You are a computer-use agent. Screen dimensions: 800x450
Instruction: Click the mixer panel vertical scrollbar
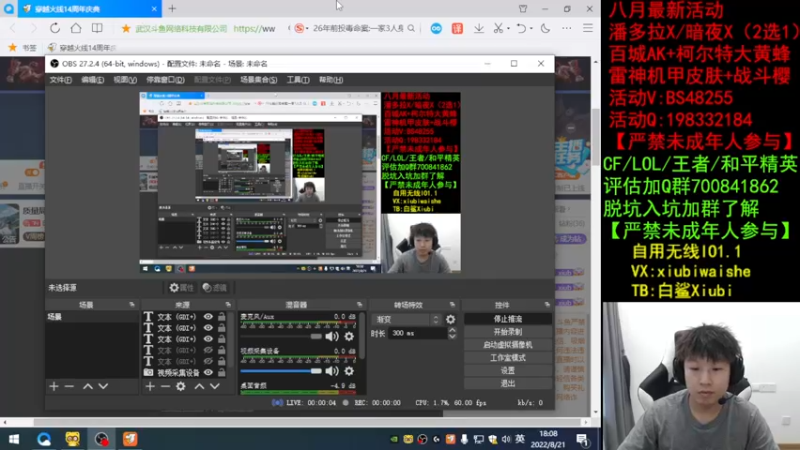(x=362, y=337)
